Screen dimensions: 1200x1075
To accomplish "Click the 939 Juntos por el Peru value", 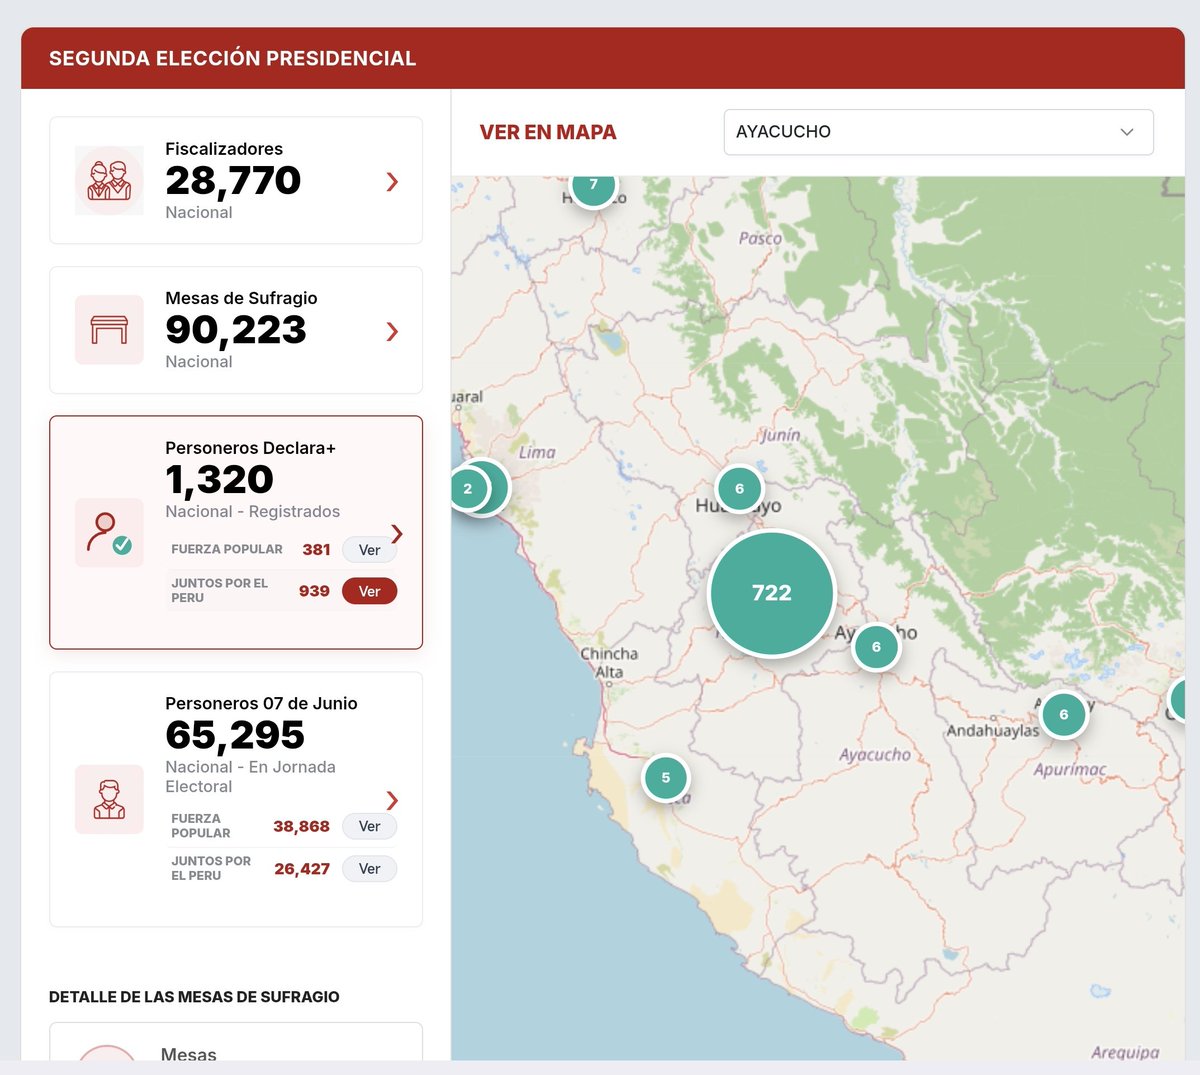I will (314, 591).
